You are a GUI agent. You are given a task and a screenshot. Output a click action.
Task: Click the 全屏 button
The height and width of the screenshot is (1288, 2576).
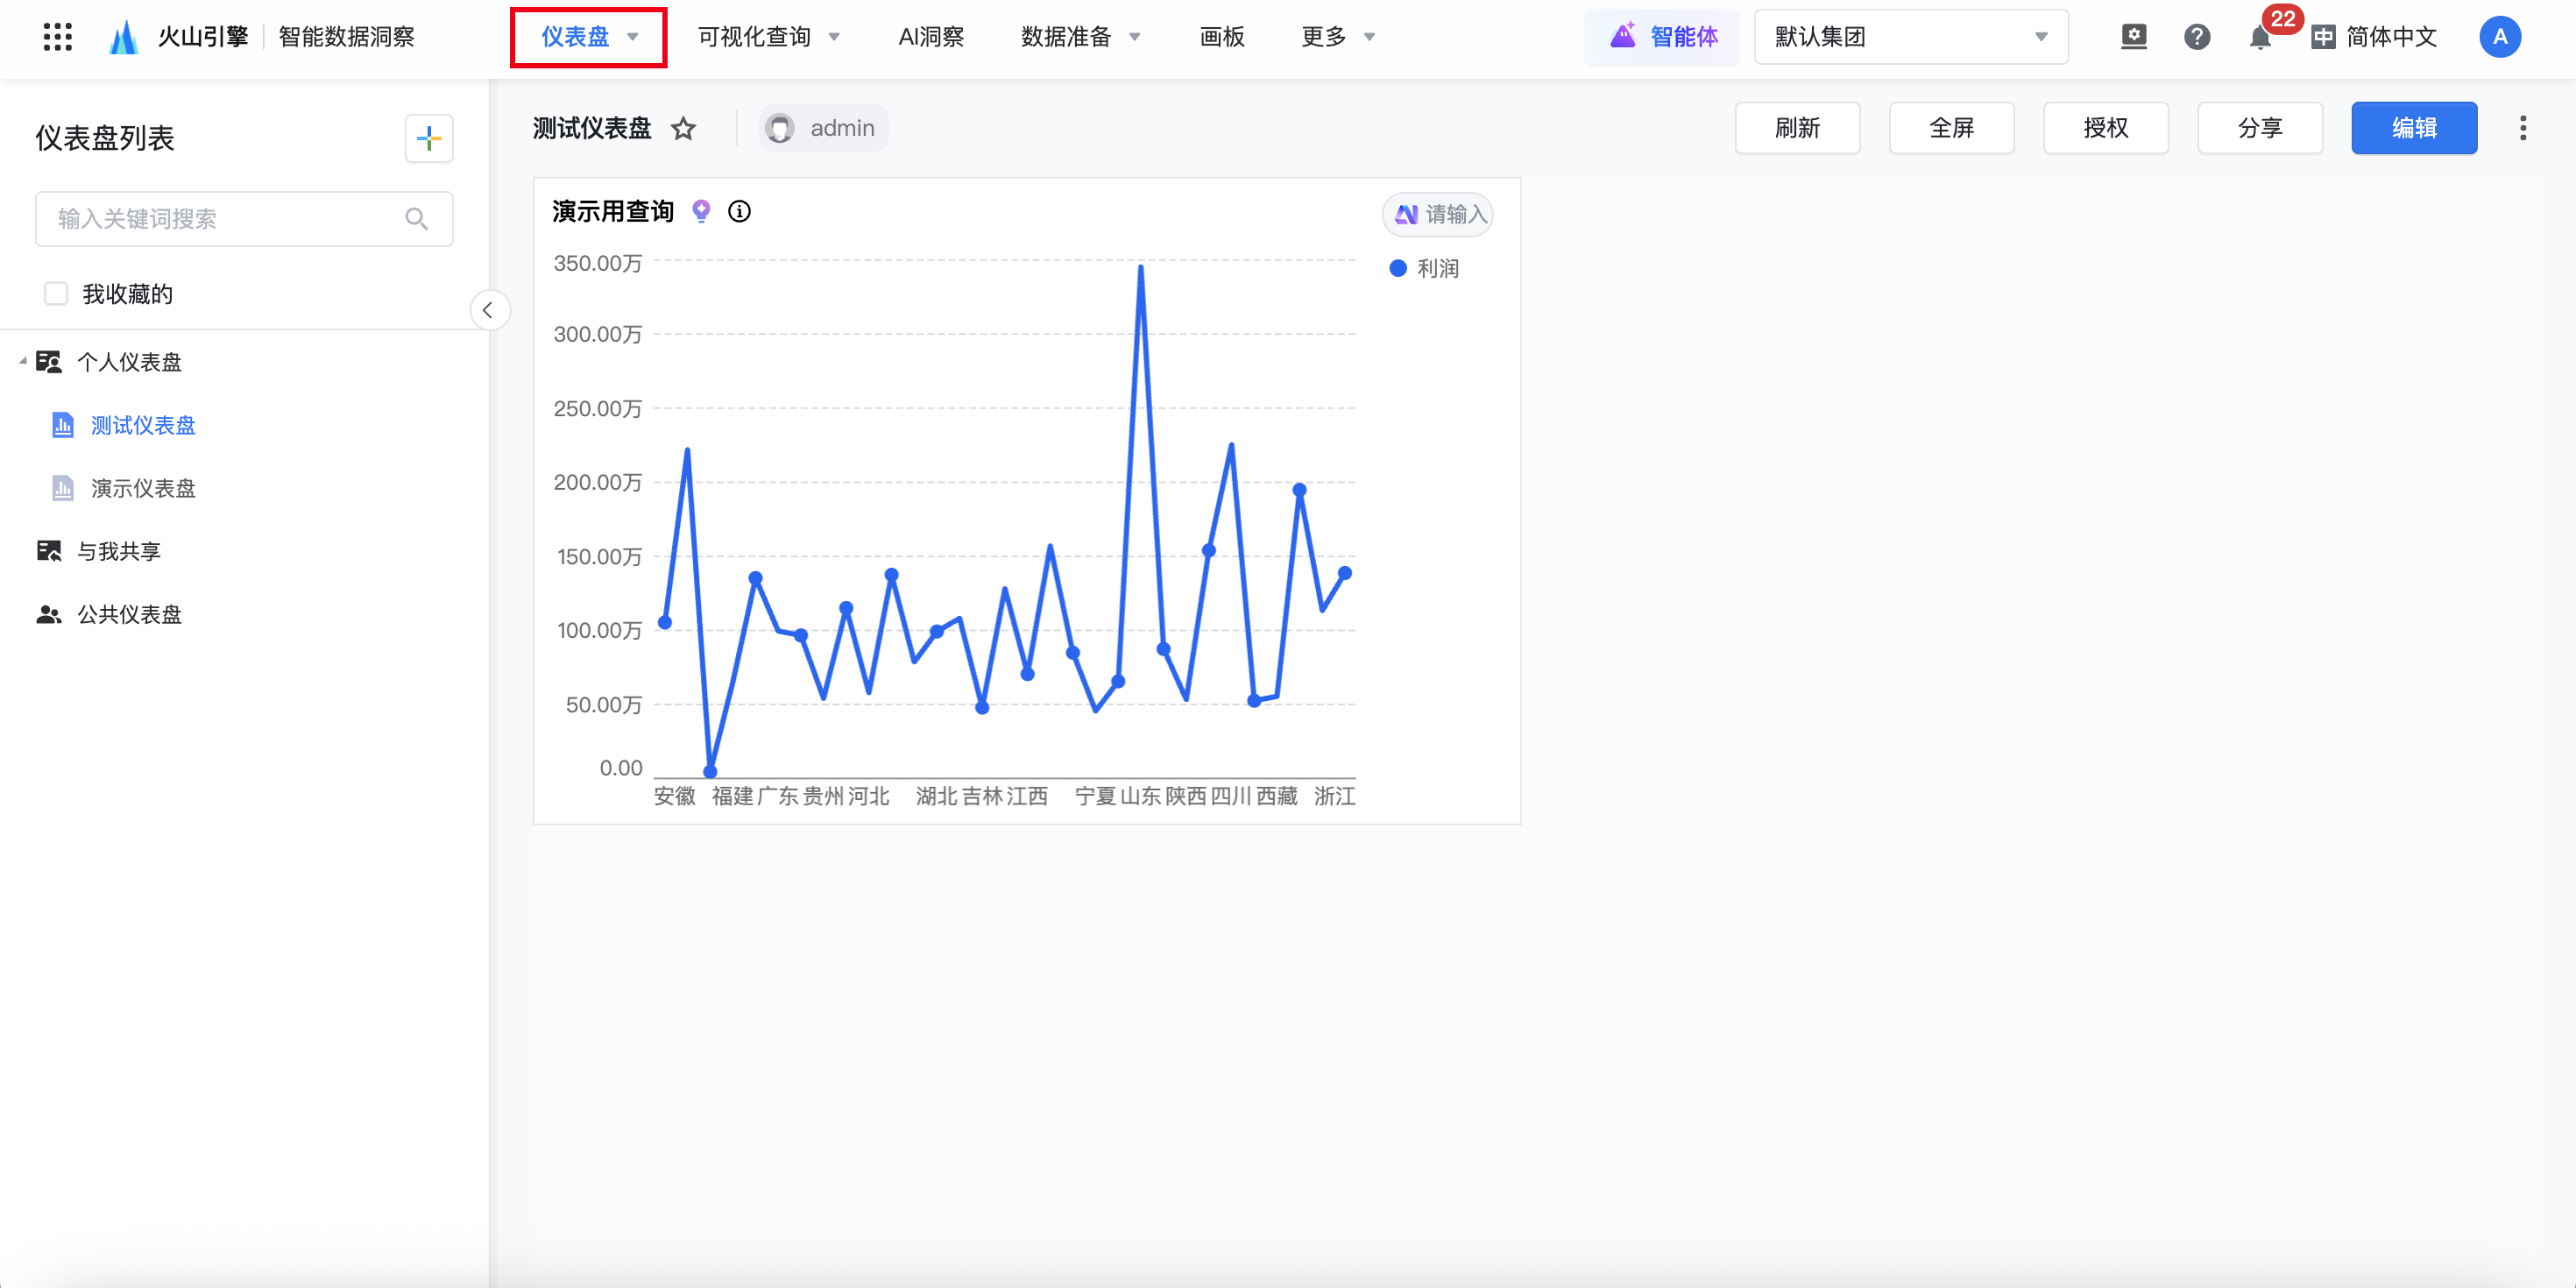click(x=1950, y=128)
